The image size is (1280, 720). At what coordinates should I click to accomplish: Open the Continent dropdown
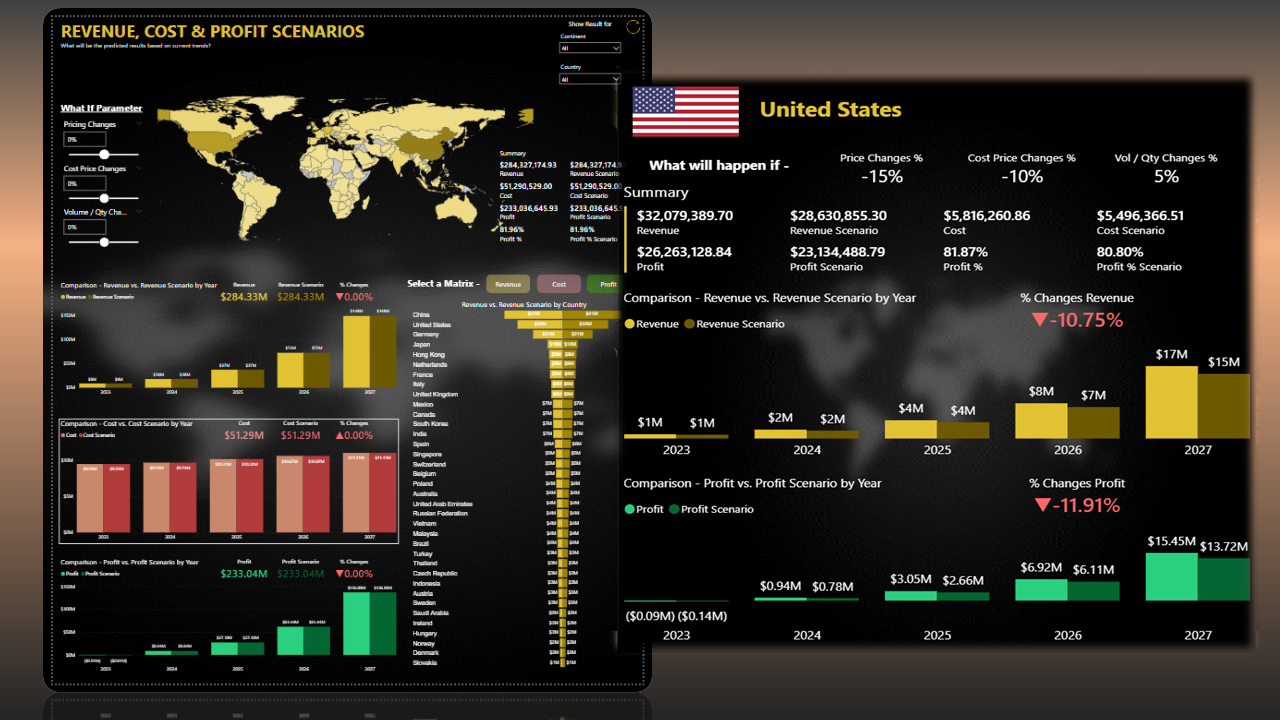click(x=590, y=47)
